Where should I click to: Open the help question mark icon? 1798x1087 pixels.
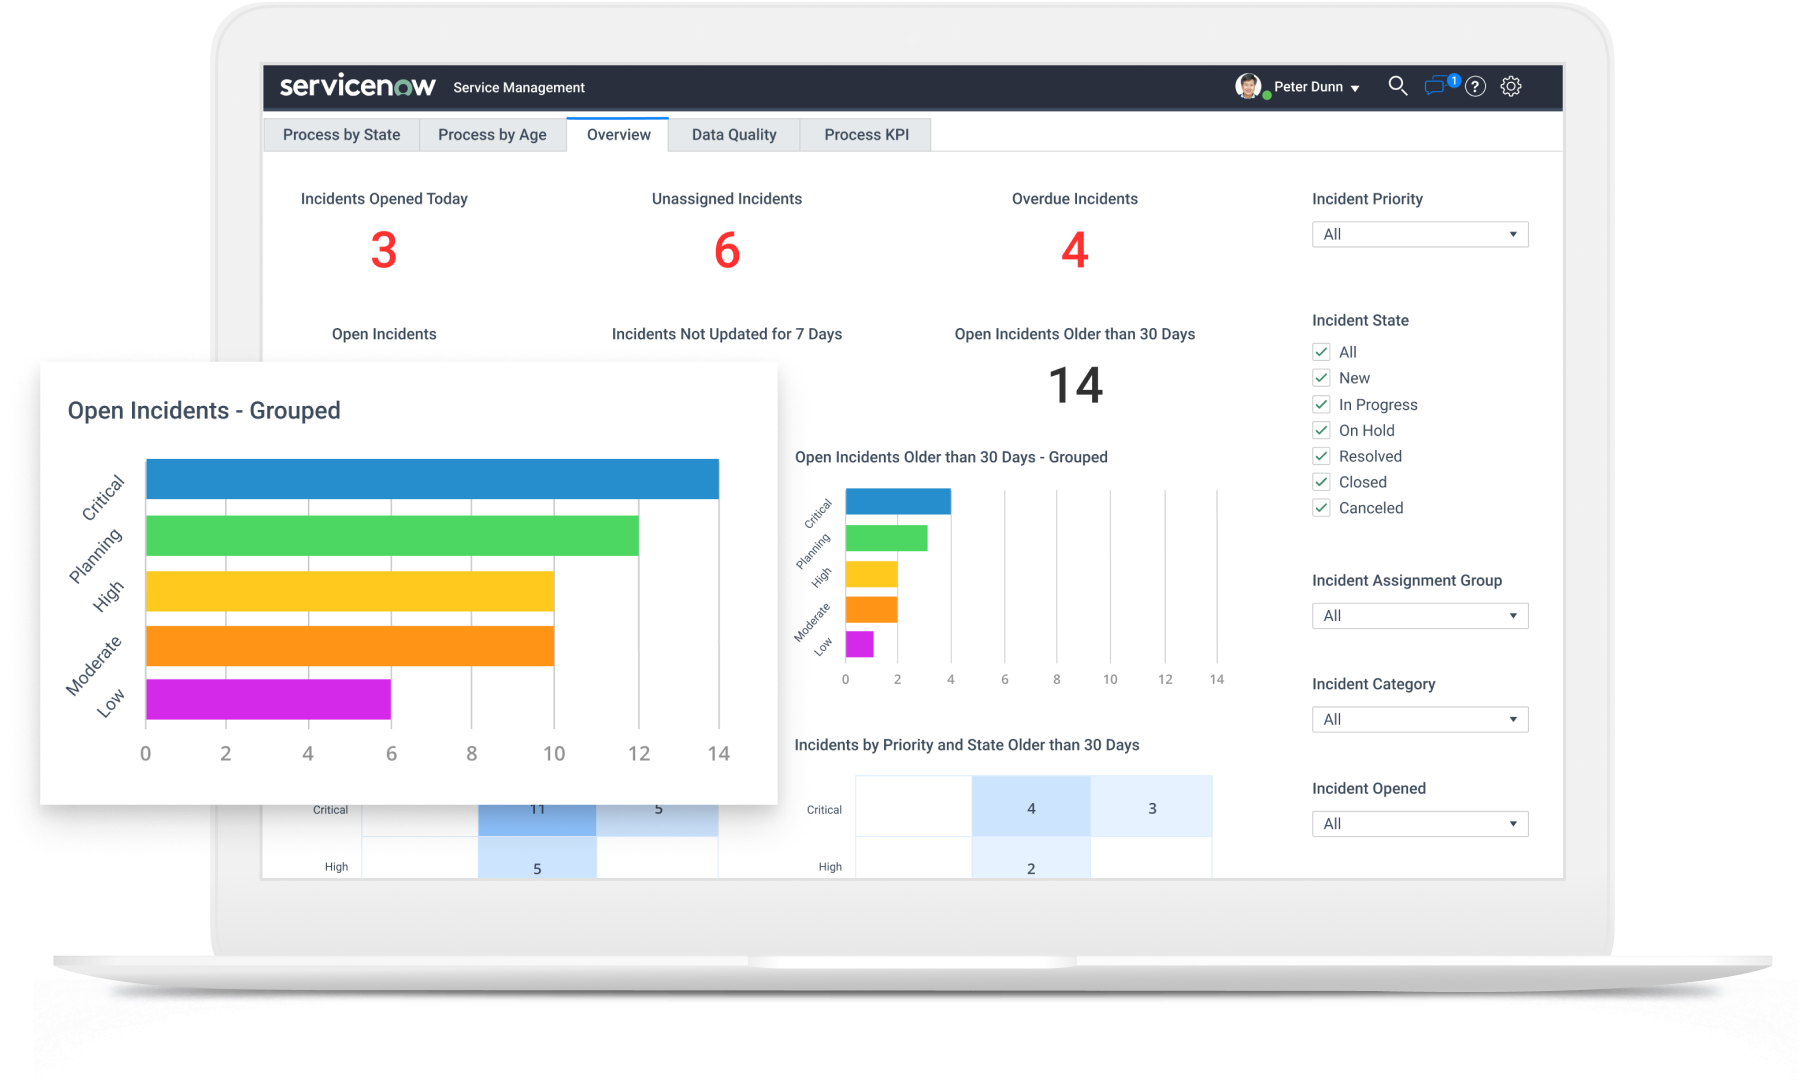tap(1475, 87)
